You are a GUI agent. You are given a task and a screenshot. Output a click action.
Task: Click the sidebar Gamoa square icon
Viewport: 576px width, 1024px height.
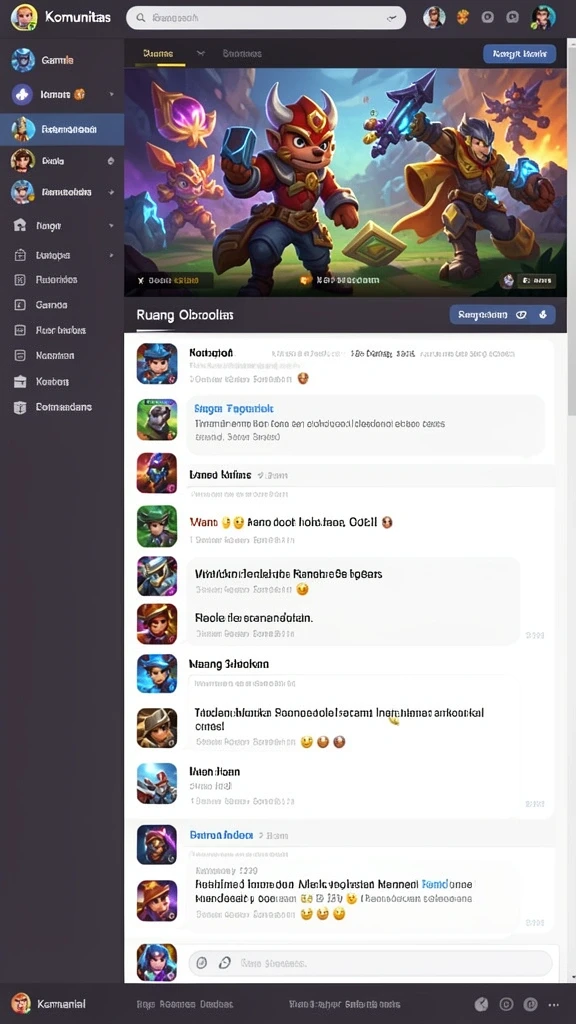(x=20, y=304)
